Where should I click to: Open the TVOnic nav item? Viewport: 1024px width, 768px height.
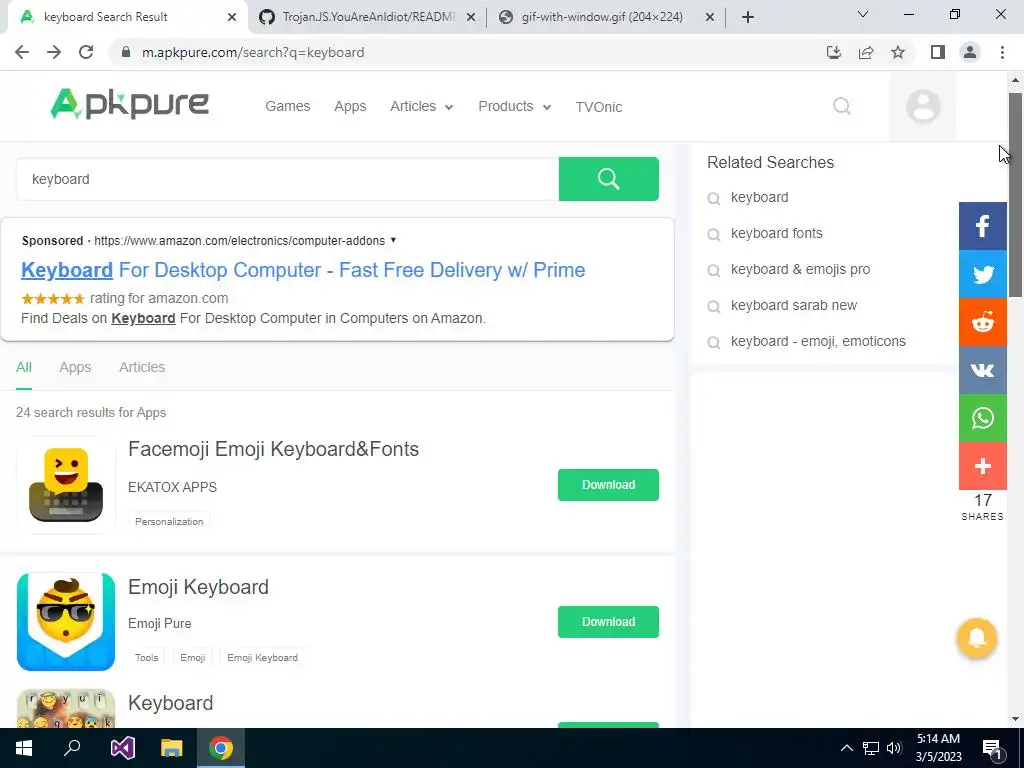[599, 107]
